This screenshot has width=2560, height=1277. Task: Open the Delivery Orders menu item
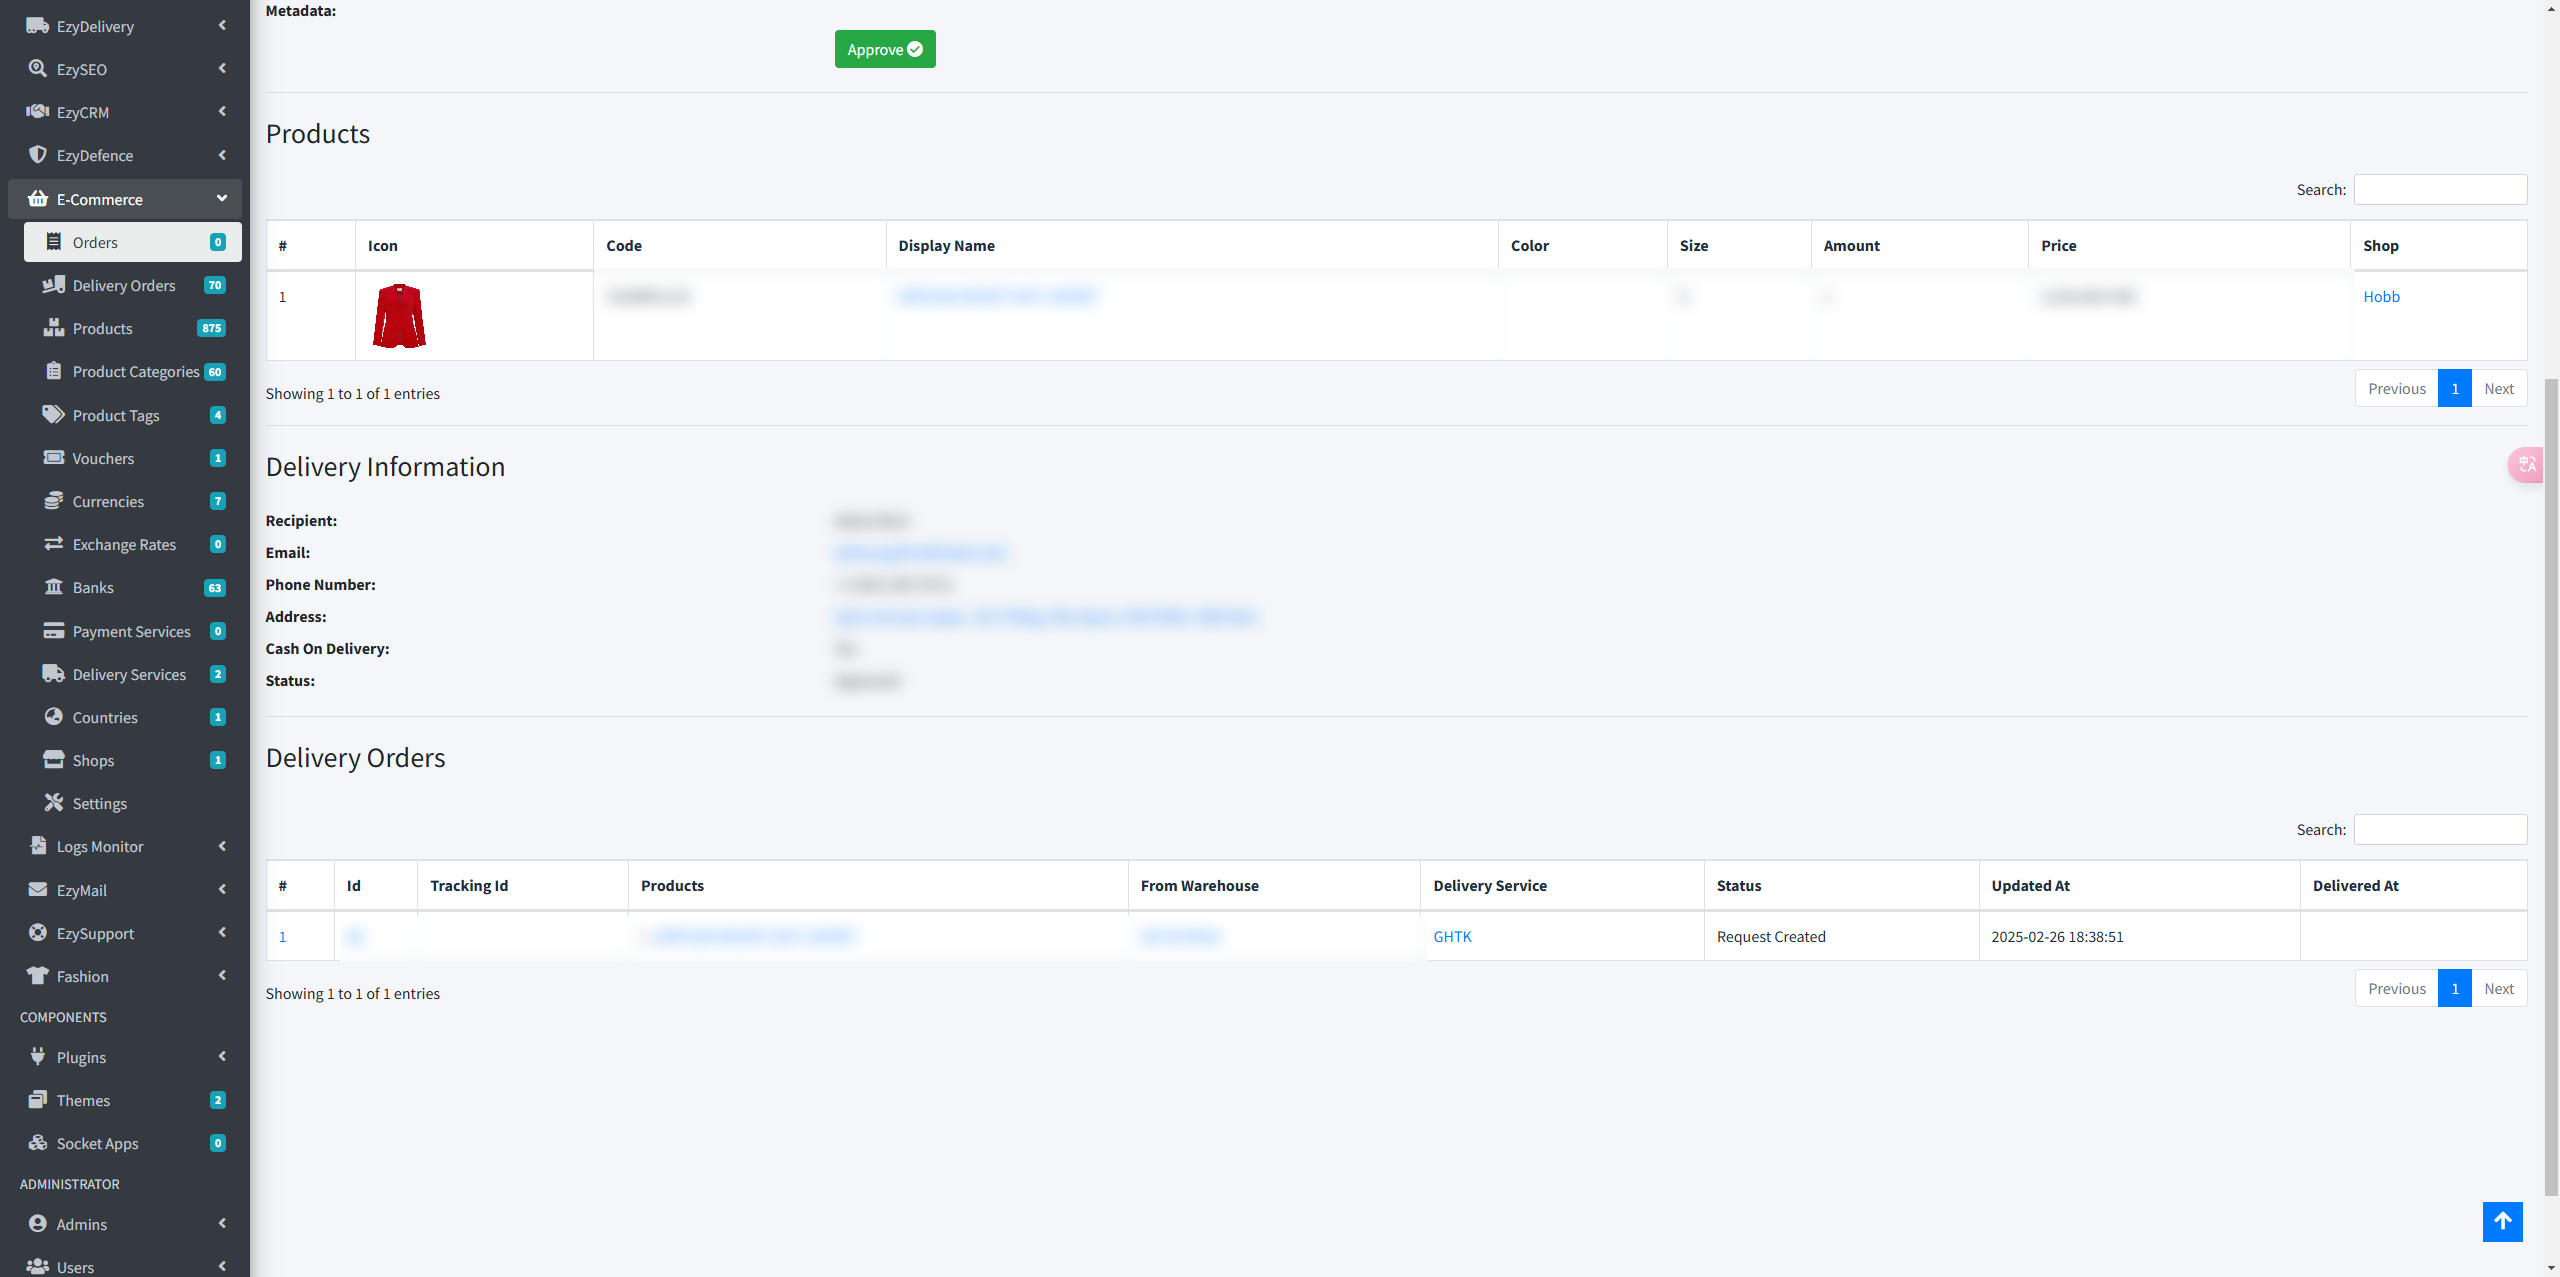pyautogui.click(x=124, y=285)
